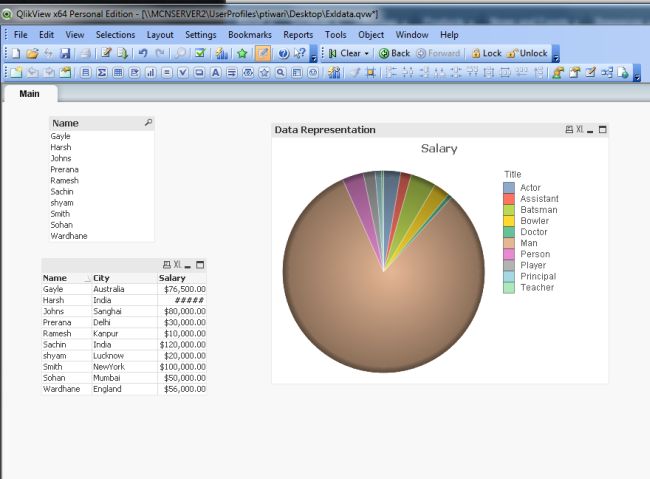Create a List Box object
The width and height of the screenshot is (650, 479).
[x=85, y=73]
